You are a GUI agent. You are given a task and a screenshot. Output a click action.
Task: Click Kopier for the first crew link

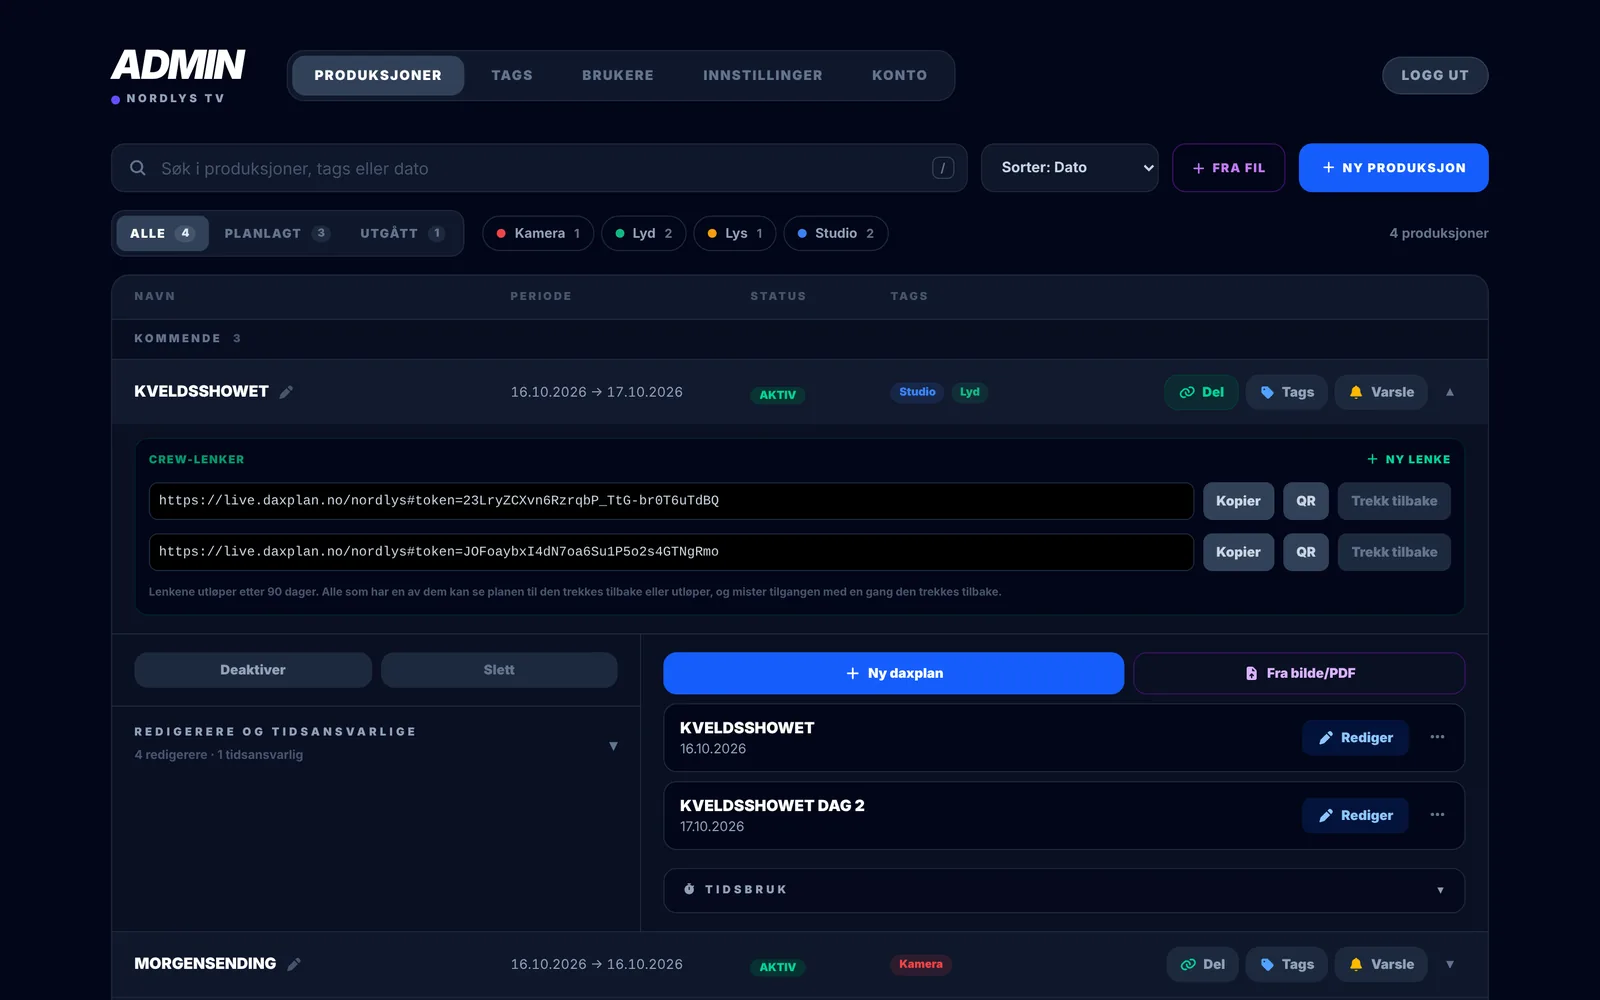point(1238,501)
